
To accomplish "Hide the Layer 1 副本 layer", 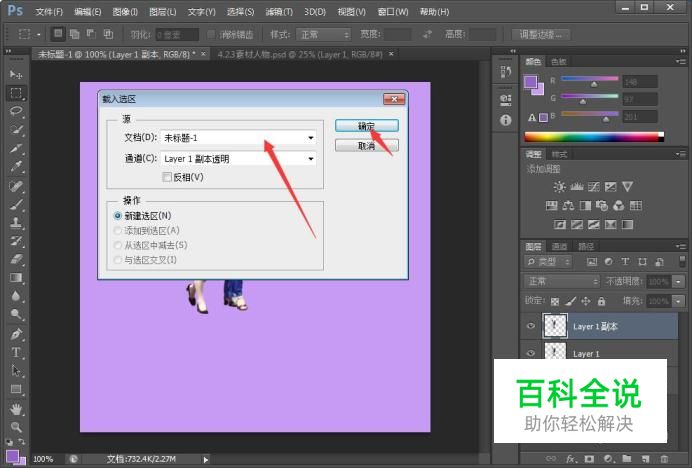I will (530, 326).
